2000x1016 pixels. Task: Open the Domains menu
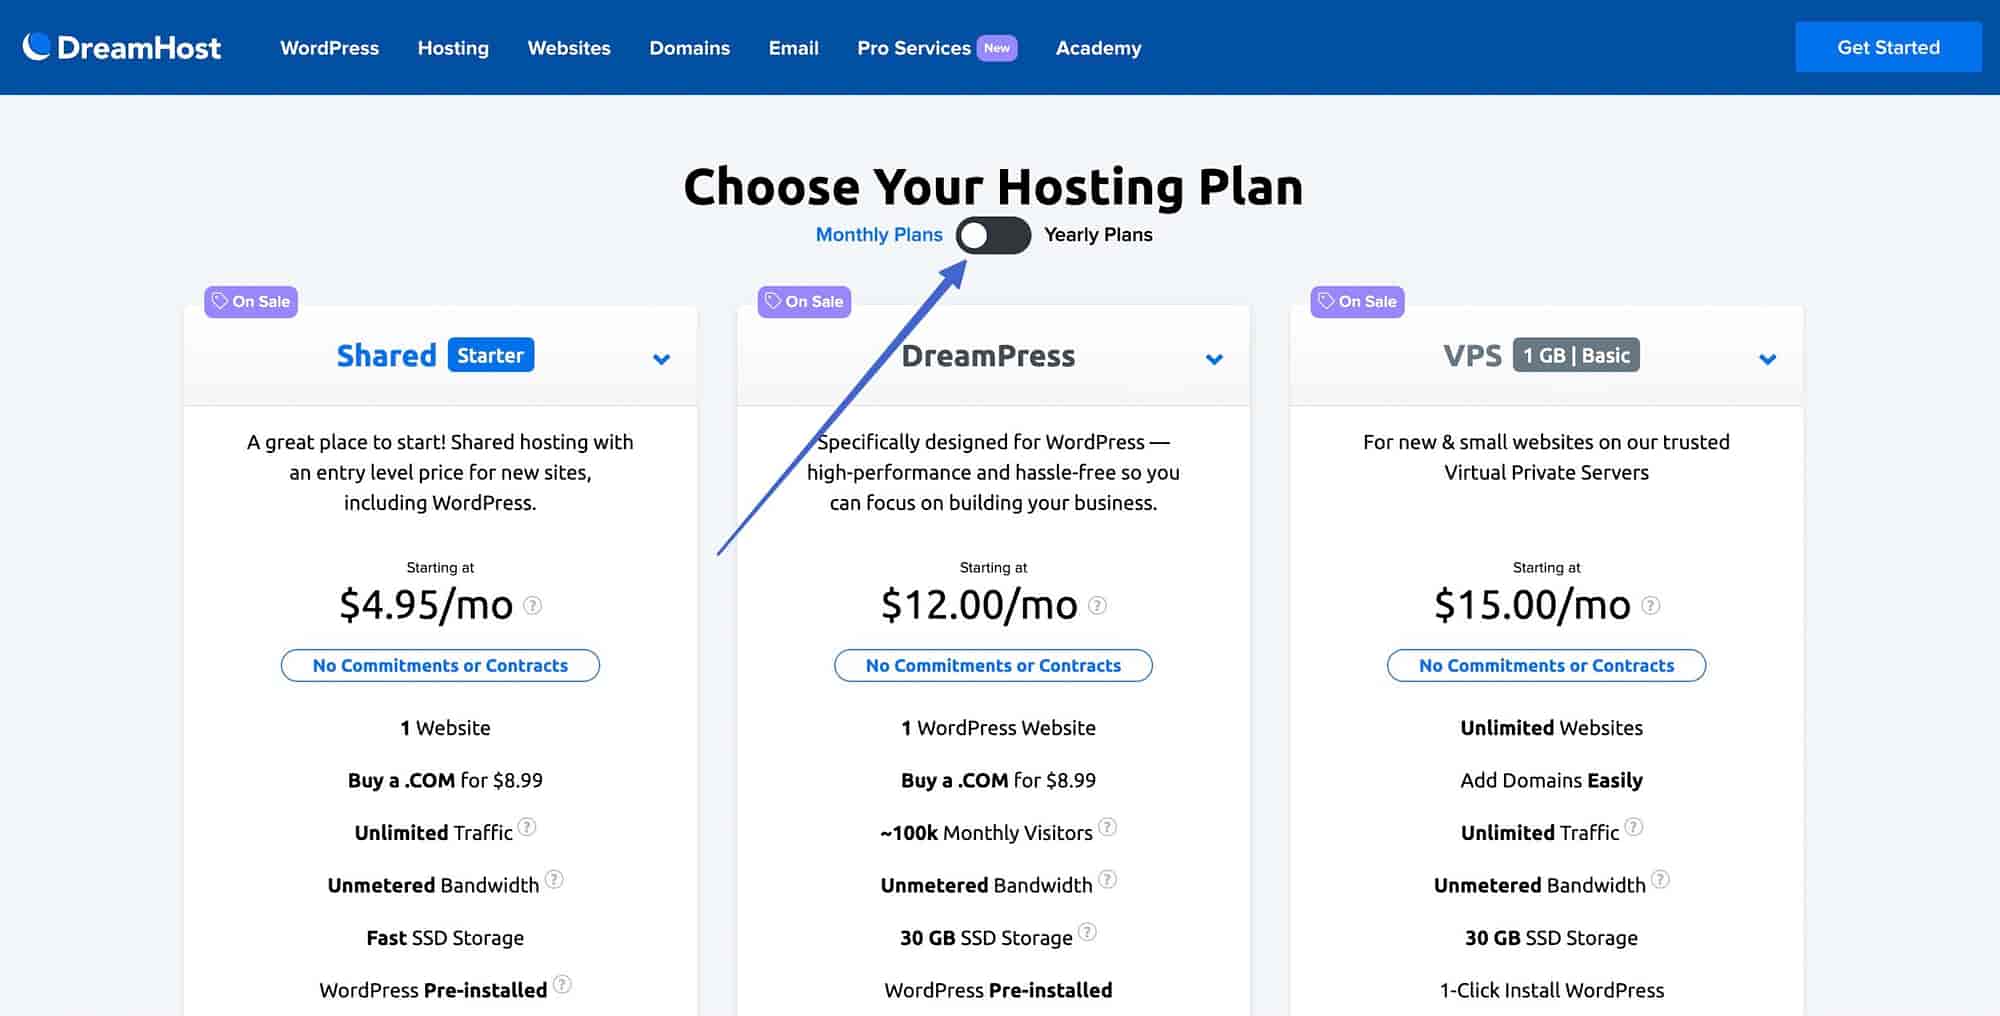tap(689, 48)
